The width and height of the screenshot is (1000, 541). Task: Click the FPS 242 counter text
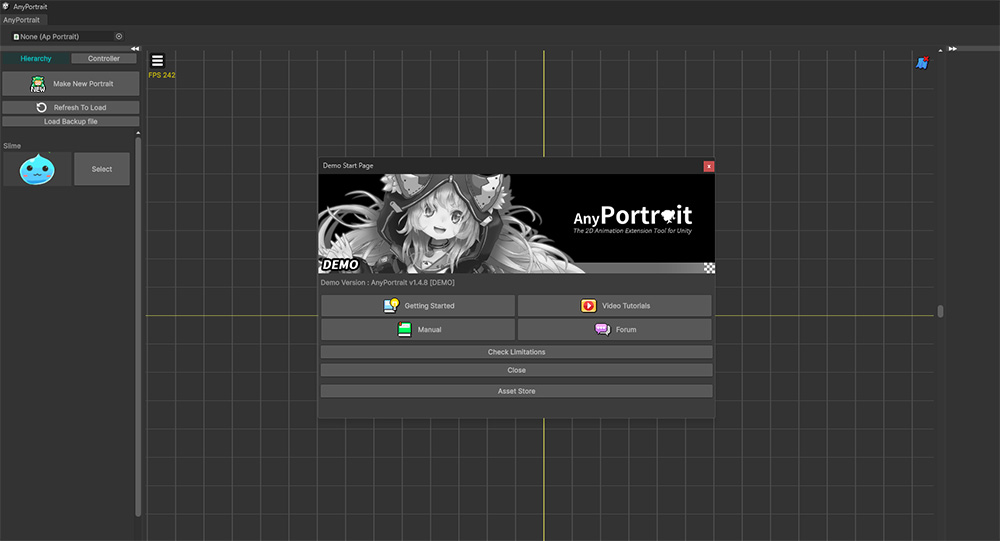(162, 75)
